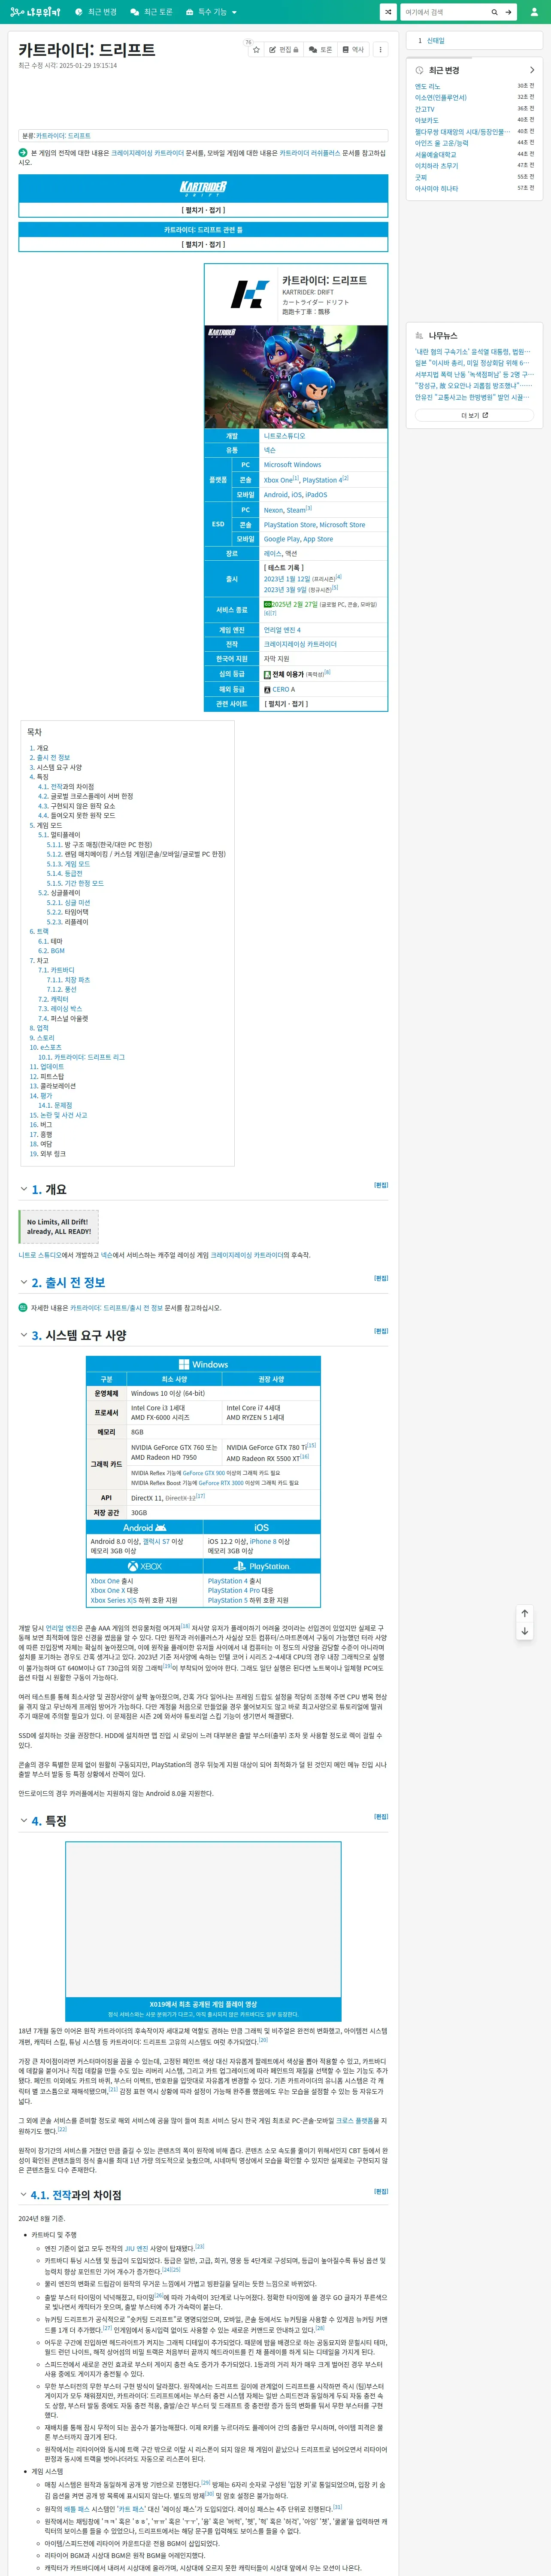The image size is (551, 2576).
Task: Click the PlayStation logo header in requirements table
Action: [262, 1566]
